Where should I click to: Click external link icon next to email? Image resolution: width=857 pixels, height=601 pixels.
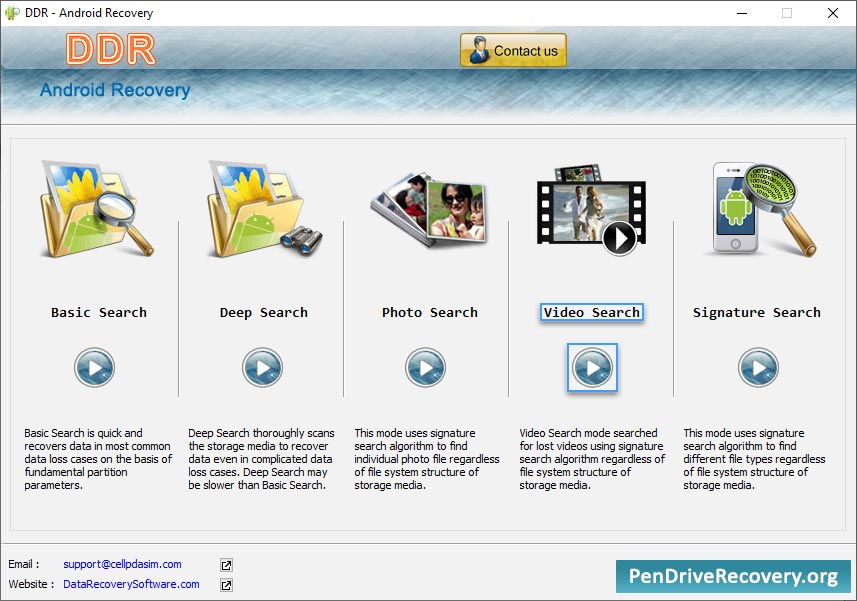[226, 565]
